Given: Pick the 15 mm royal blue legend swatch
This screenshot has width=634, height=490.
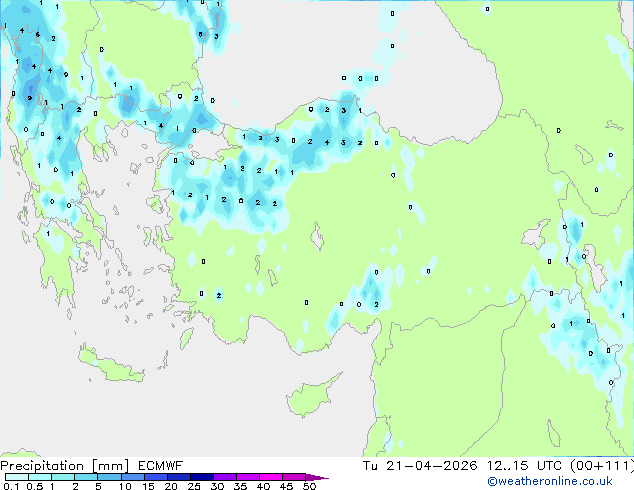Looking at the screenshot, I should [x=155, y=477].
